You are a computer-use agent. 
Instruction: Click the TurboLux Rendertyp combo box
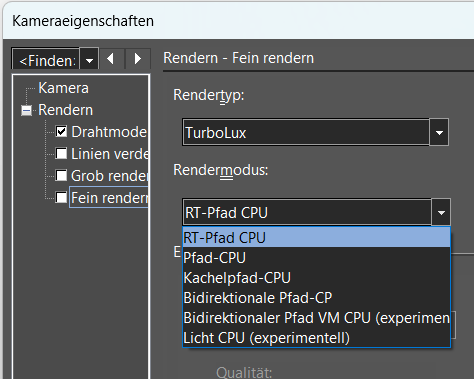[x=306, y=133]
